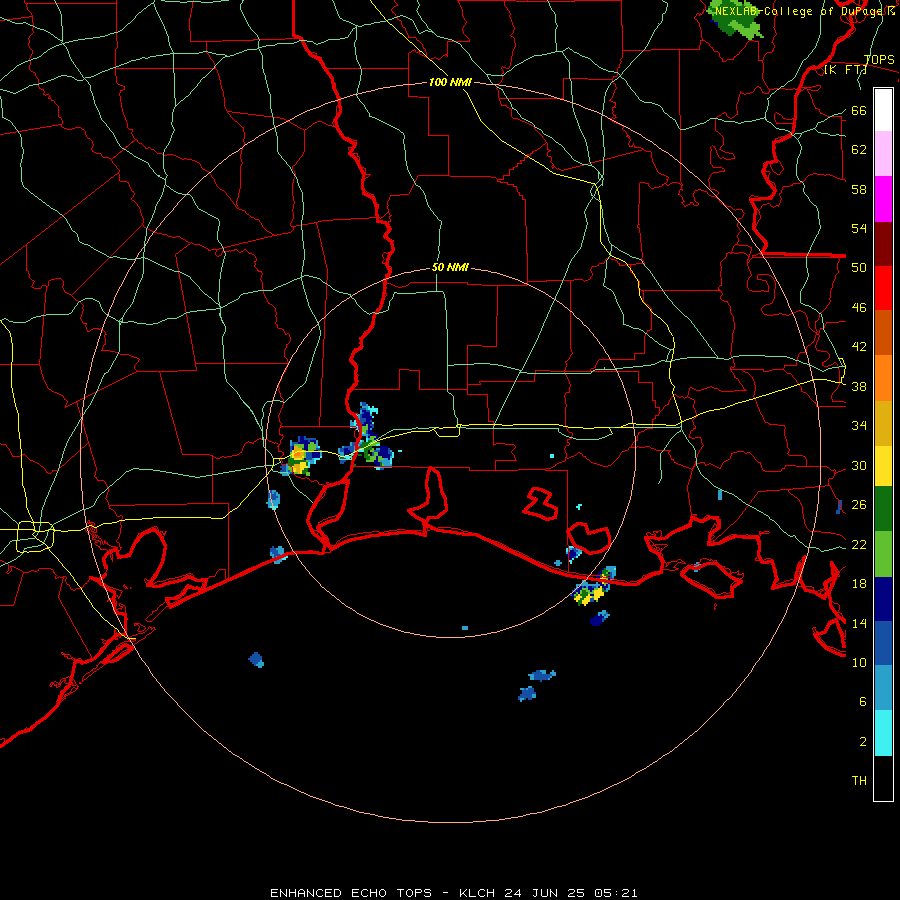
Task: Click the light pink legend swatch
Action: pos(883,153)
